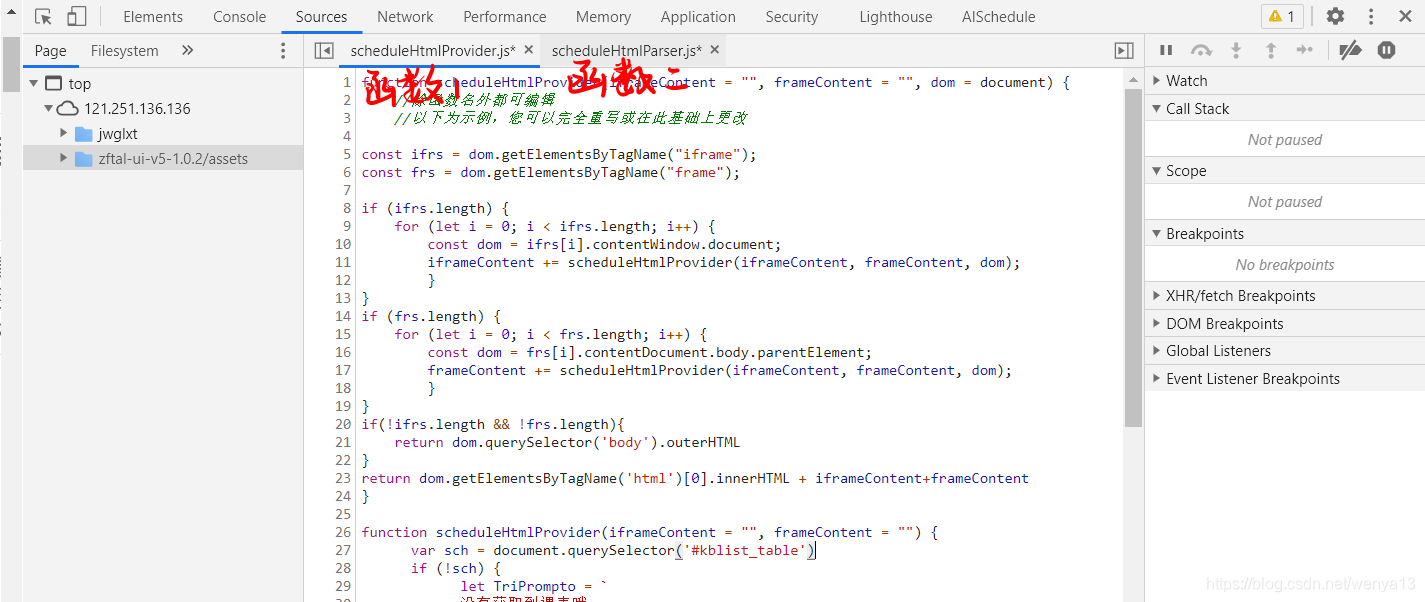Open DevTools settings gear

1335,16
